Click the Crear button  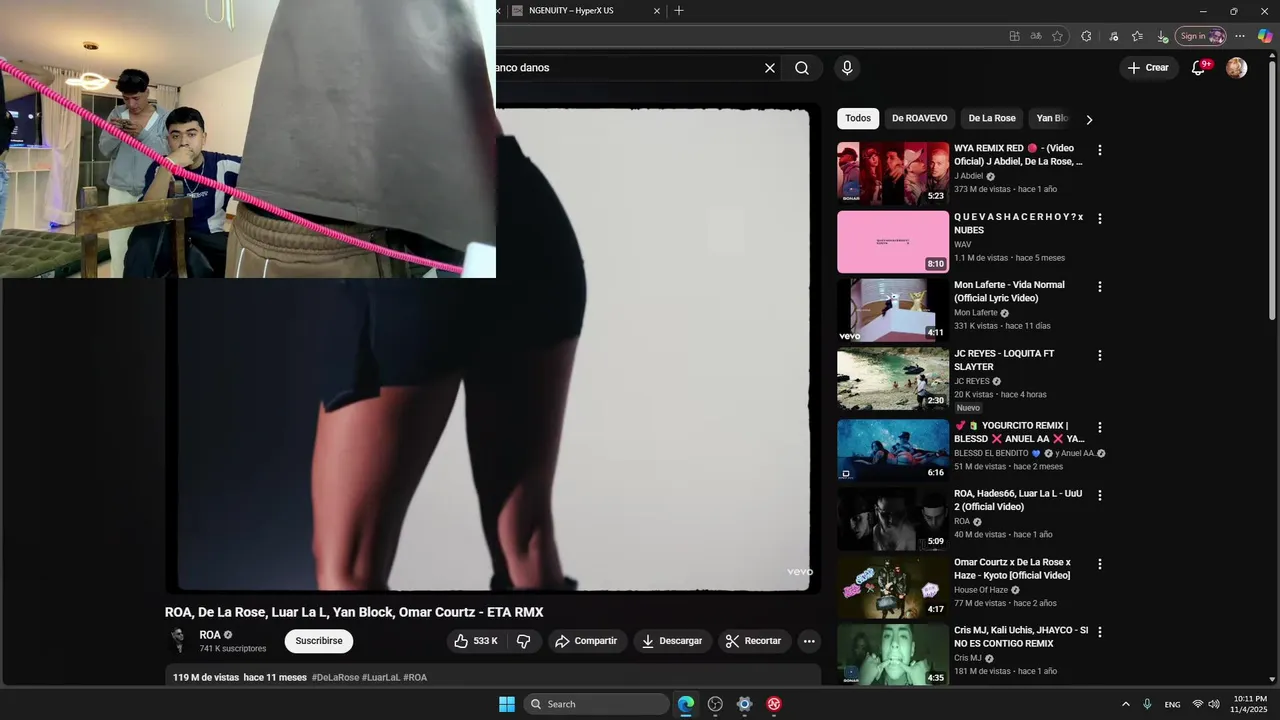point(1148,68)
